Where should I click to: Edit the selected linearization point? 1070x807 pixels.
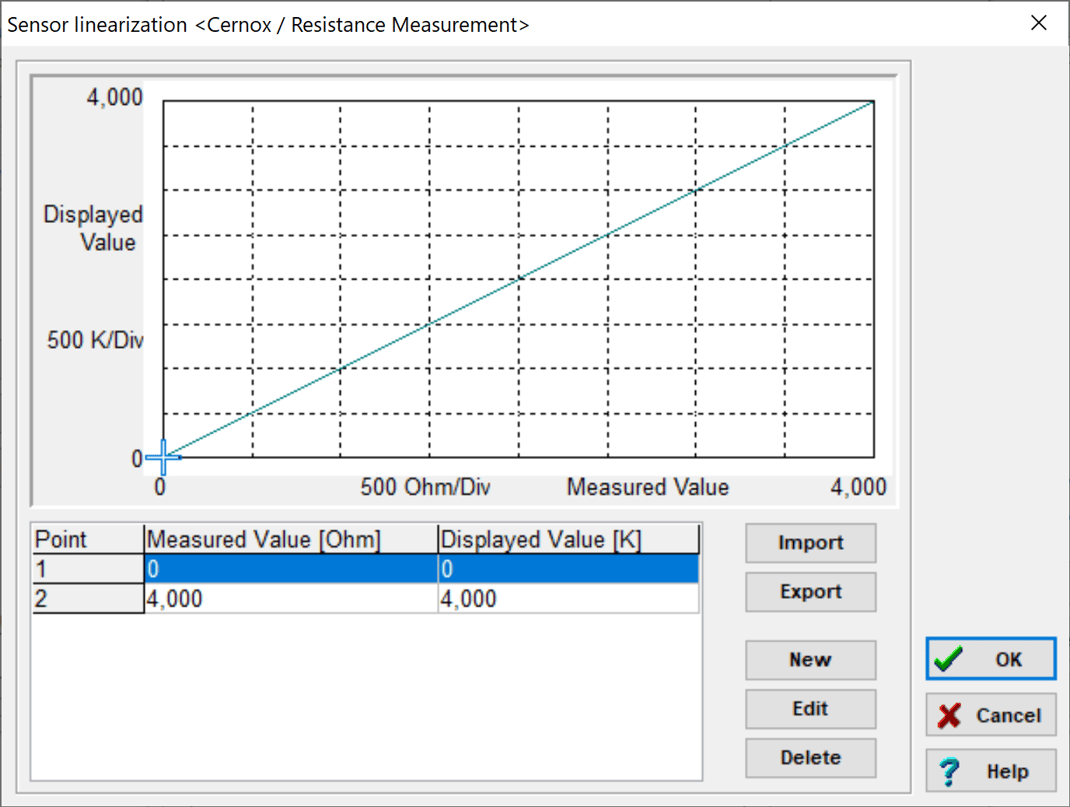tap(810, 709)
